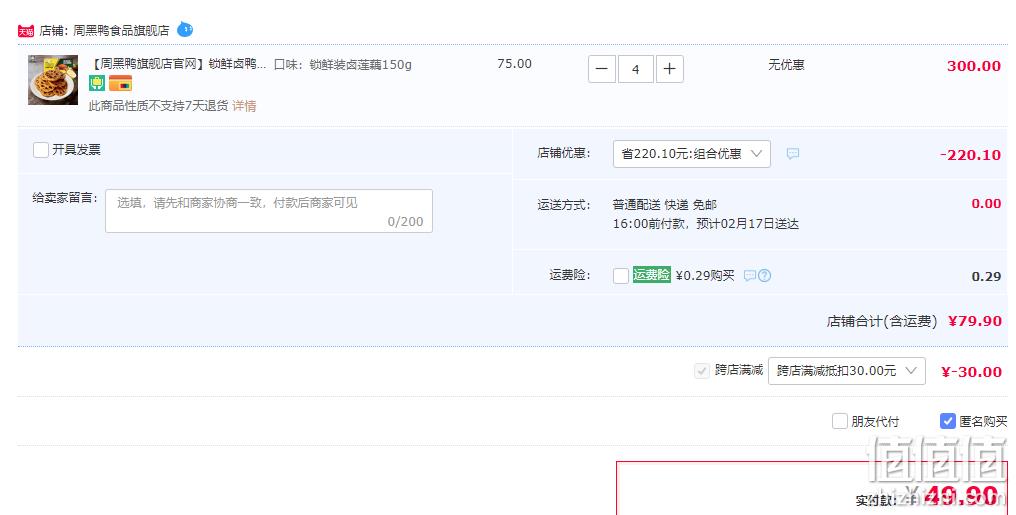Focus the quantity field showing 4

tap(635, 69)
